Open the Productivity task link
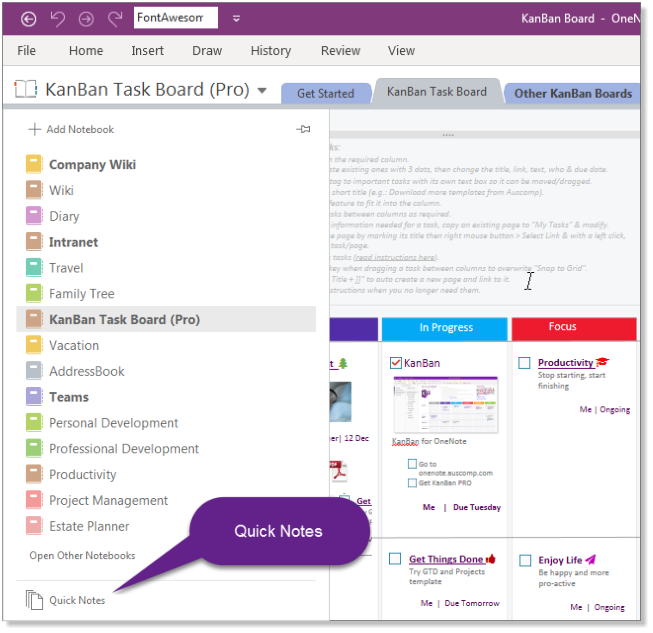 pyautogui.click(x=566, y=363)
